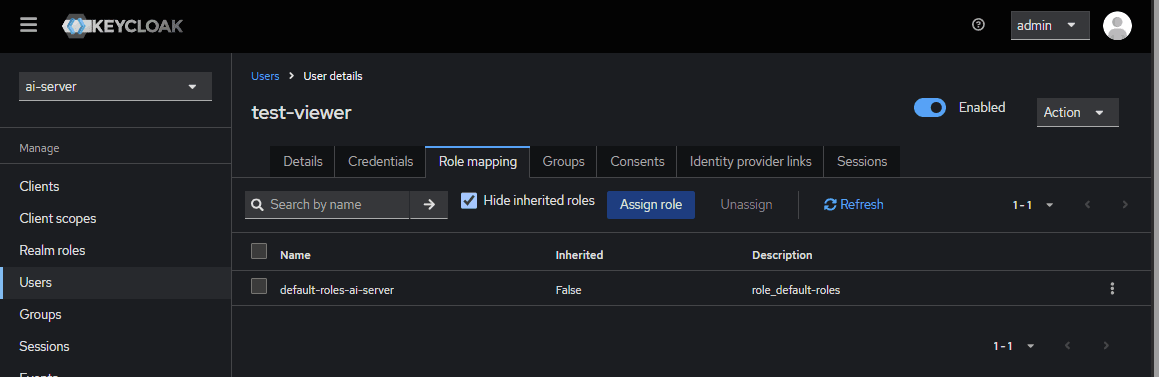This screenshot has height=377, width=1159.
Task: Click the Refresh link
Action: (854, 205)
